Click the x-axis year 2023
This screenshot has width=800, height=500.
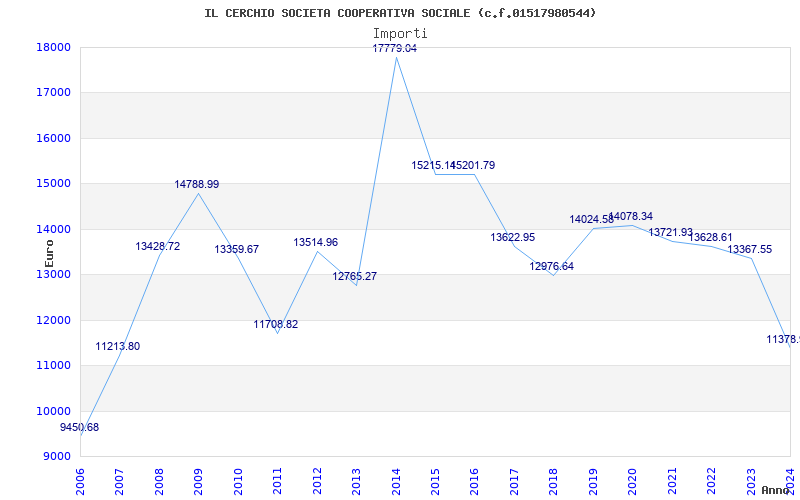coord(751,481)
